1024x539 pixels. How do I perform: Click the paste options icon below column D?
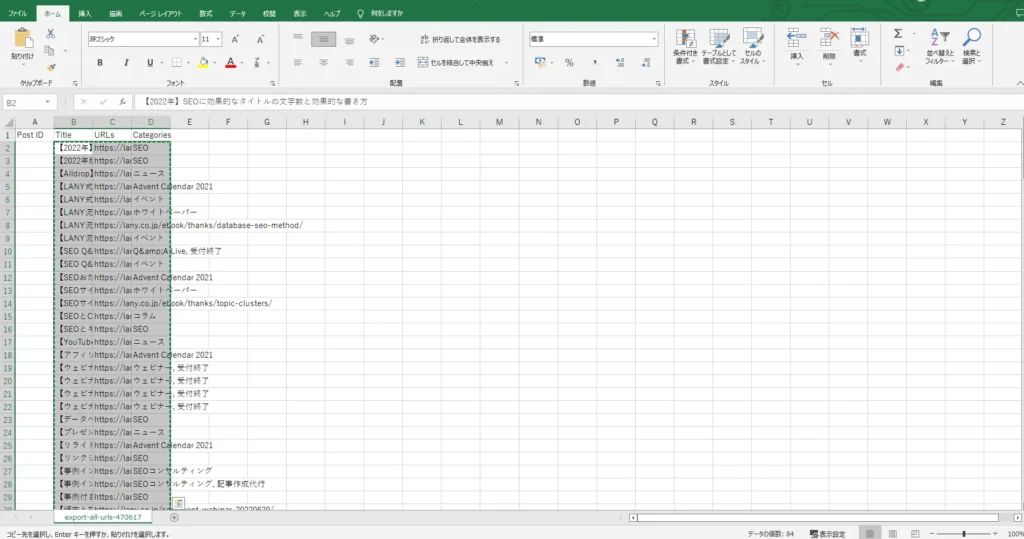(x=178, y=504)
